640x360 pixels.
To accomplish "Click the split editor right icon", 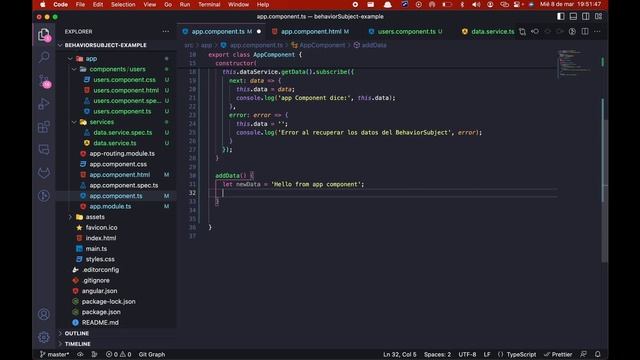I will point(585,31).
